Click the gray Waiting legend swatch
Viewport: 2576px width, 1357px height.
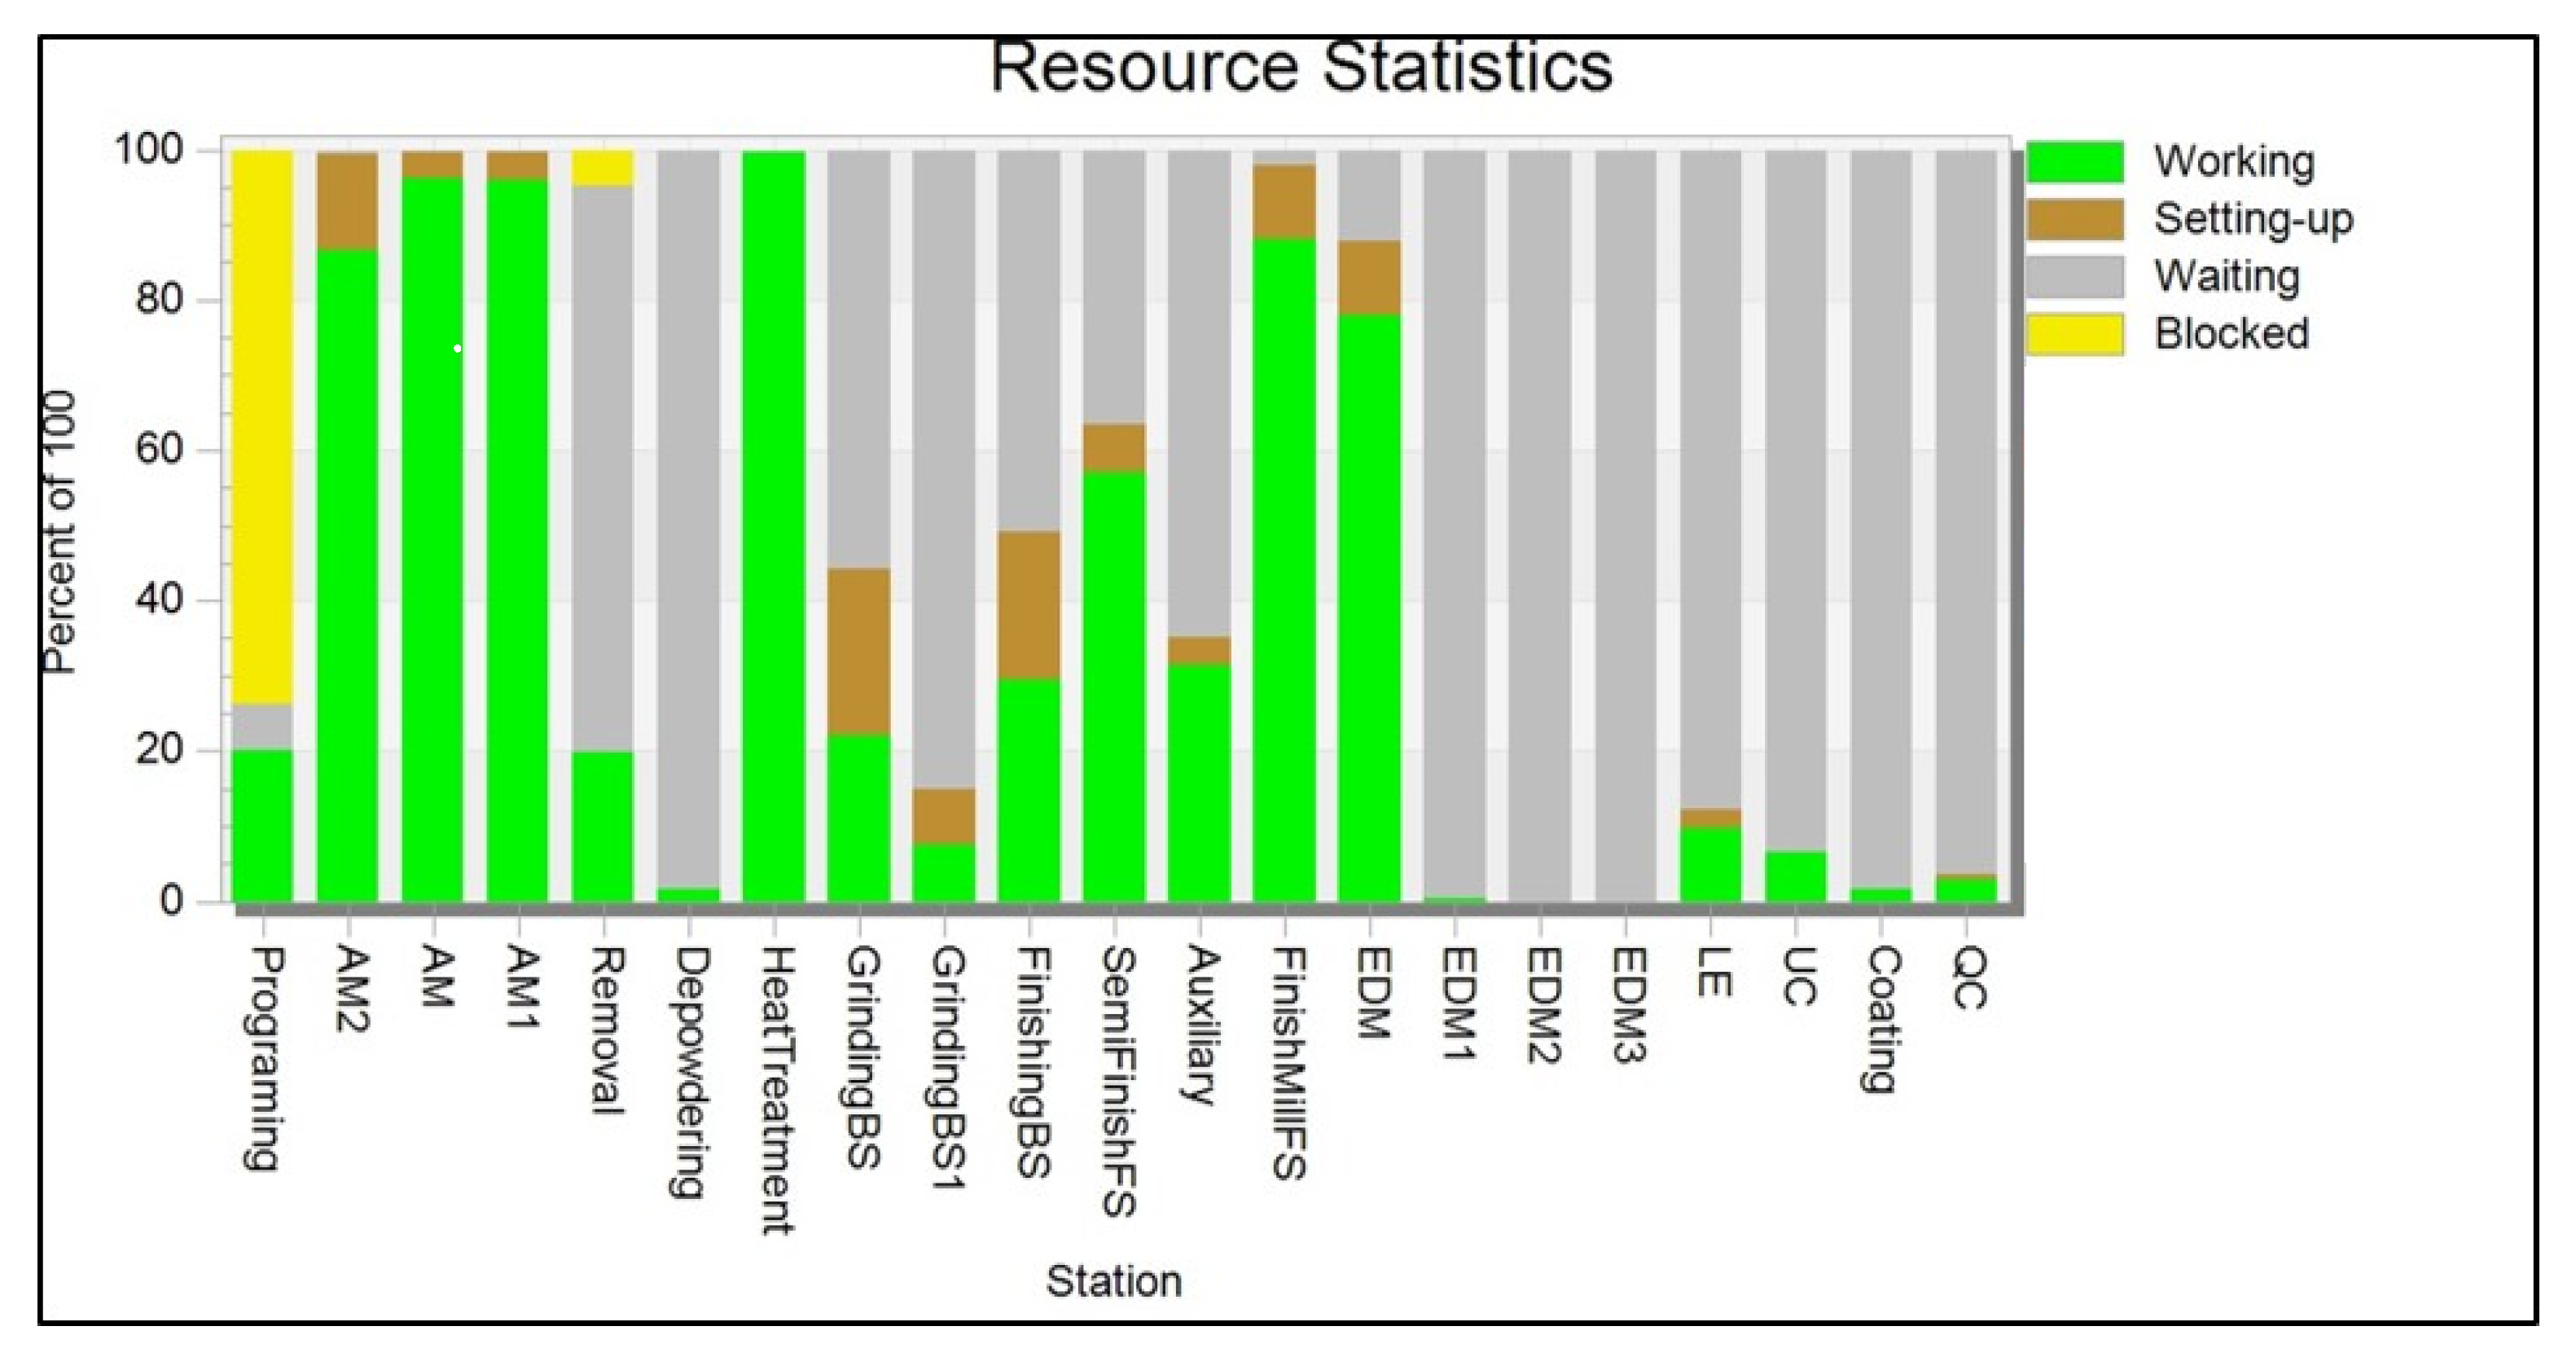point(2074,277)
